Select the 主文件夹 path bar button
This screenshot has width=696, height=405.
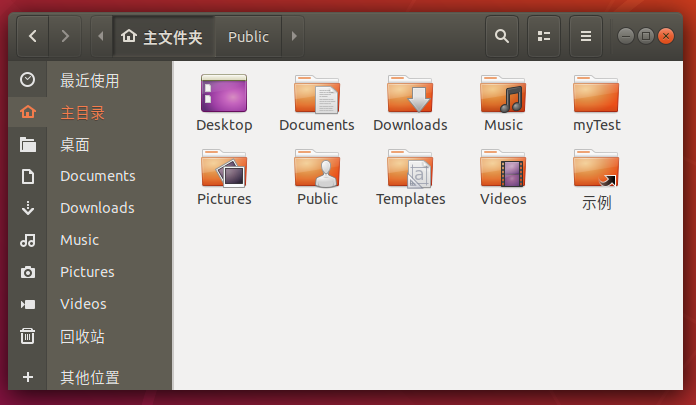[x=161, y=36]
